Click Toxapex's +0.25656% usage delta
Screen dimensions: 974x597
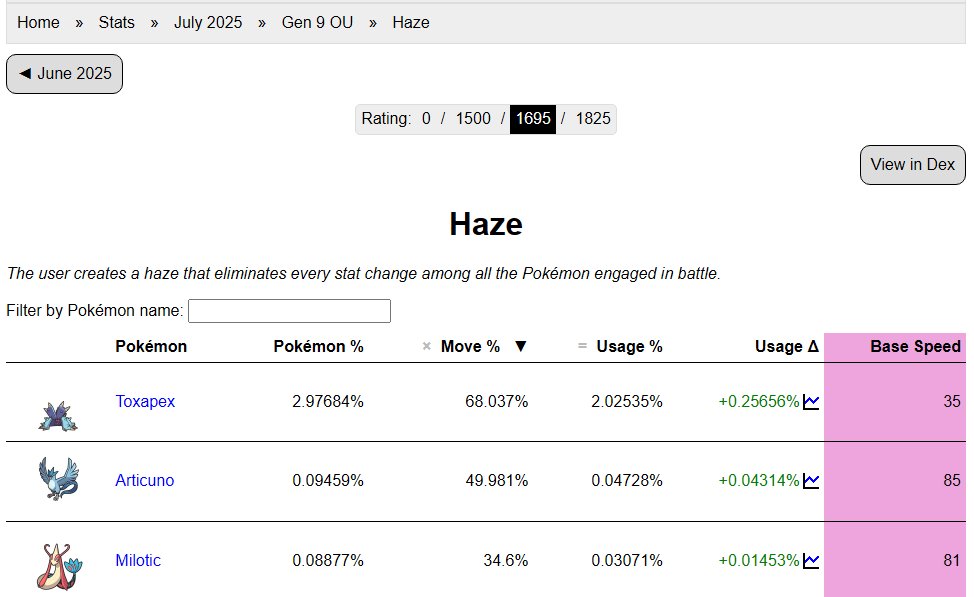click(759, 402)
